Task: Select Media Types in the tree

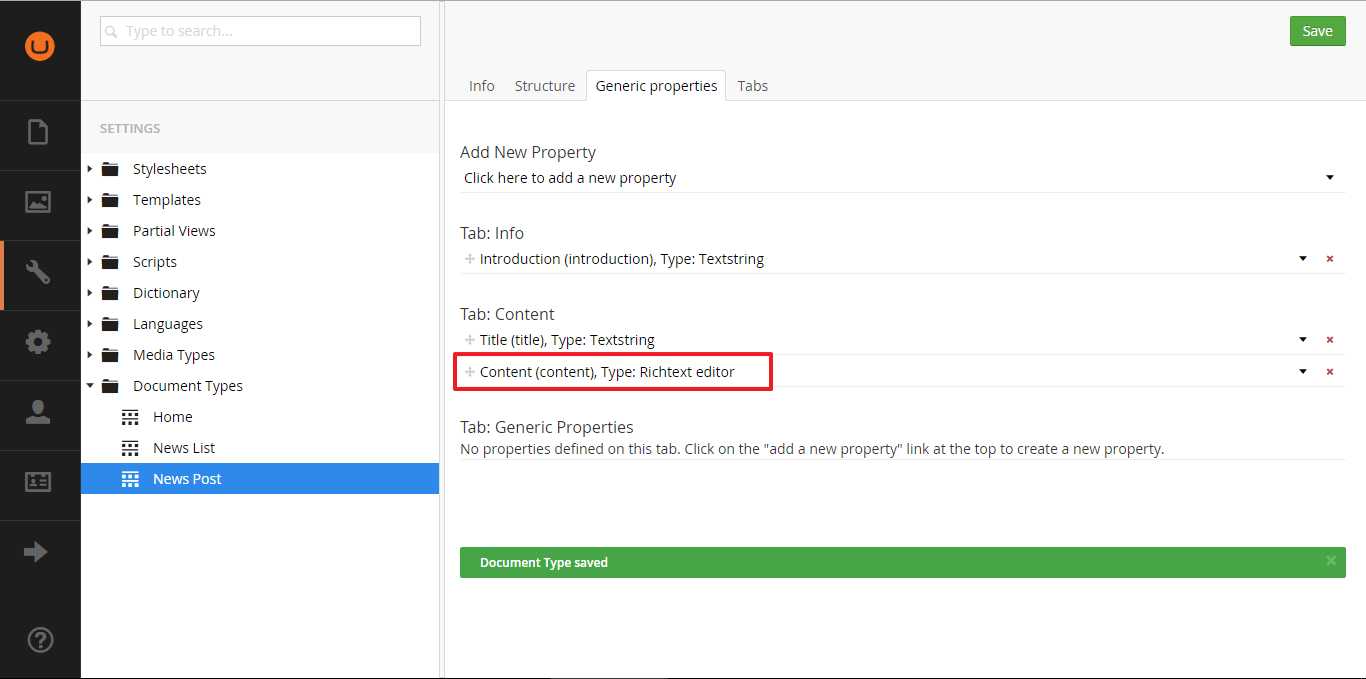Action: coord(174,355)
